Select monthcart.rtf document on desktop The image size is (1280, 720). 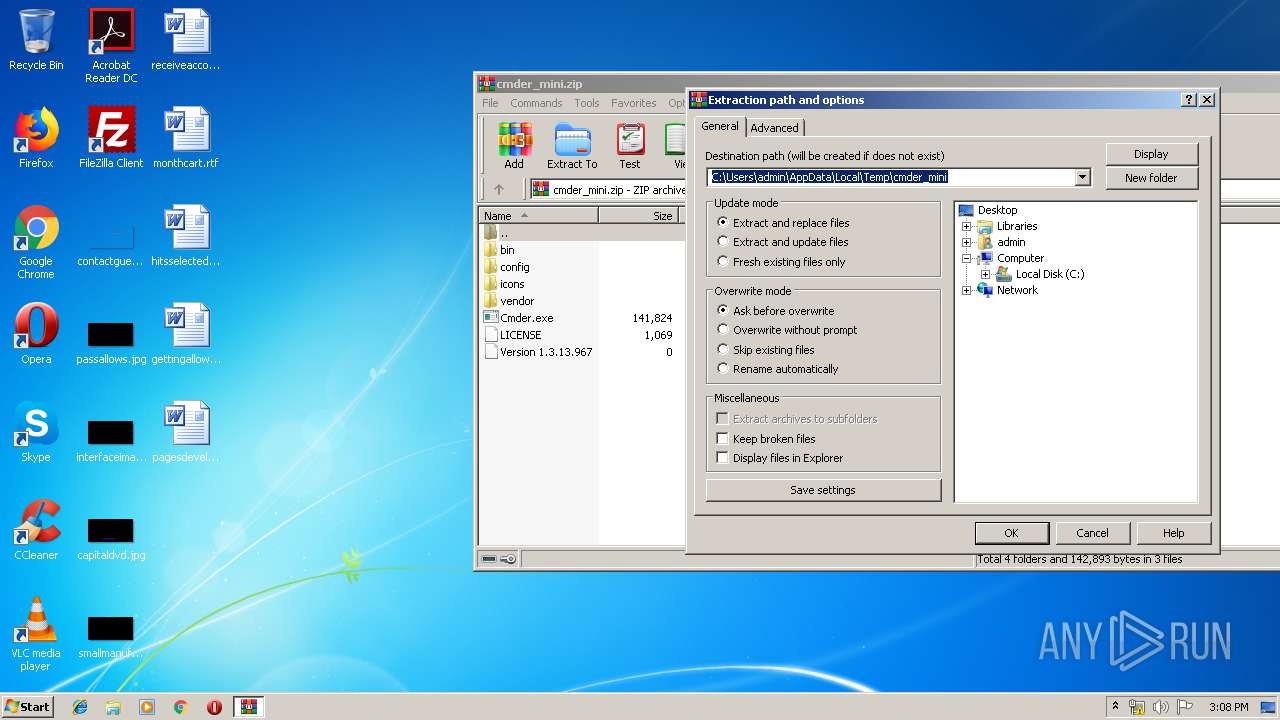click(186, 138)
